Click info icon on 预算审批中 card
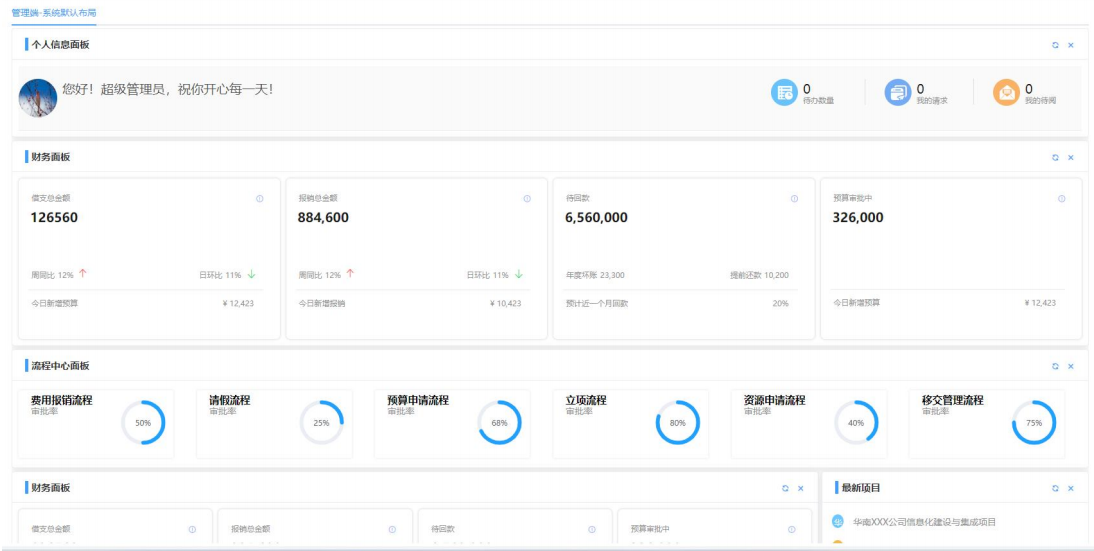 coord(1061,198)
